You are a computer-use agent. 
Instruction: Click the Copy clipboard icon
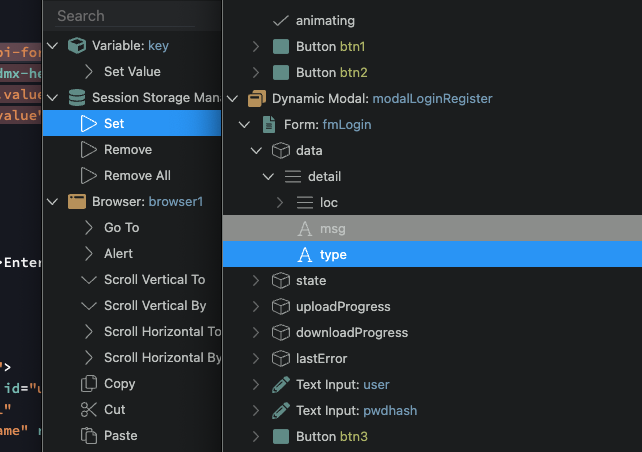click(88, 384)
